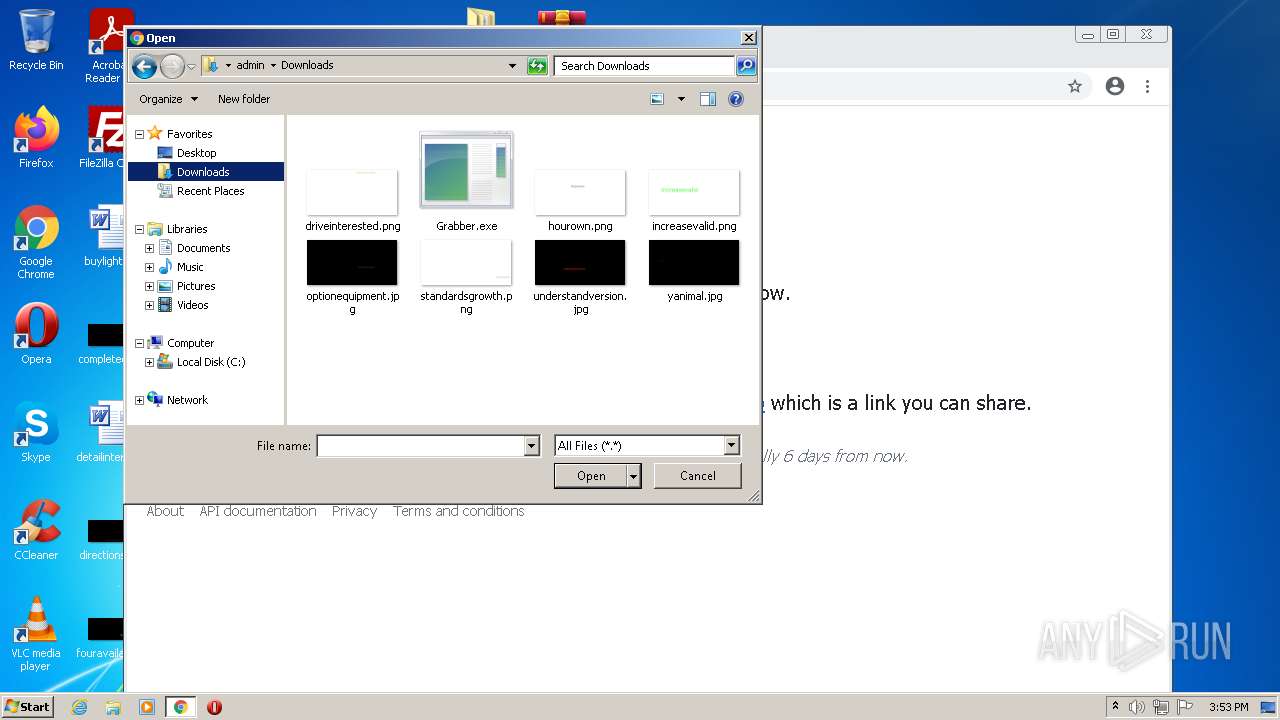This screenshot has height=720, width=1280.
Task: Select file increasevalid.png
Action: pyautogui.click(x=694, y=200)
